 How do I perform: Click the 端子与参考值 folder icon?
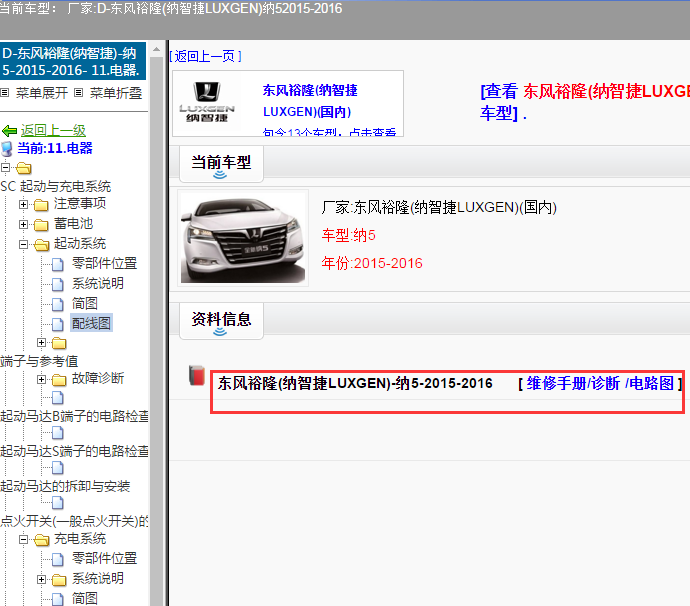59,343
